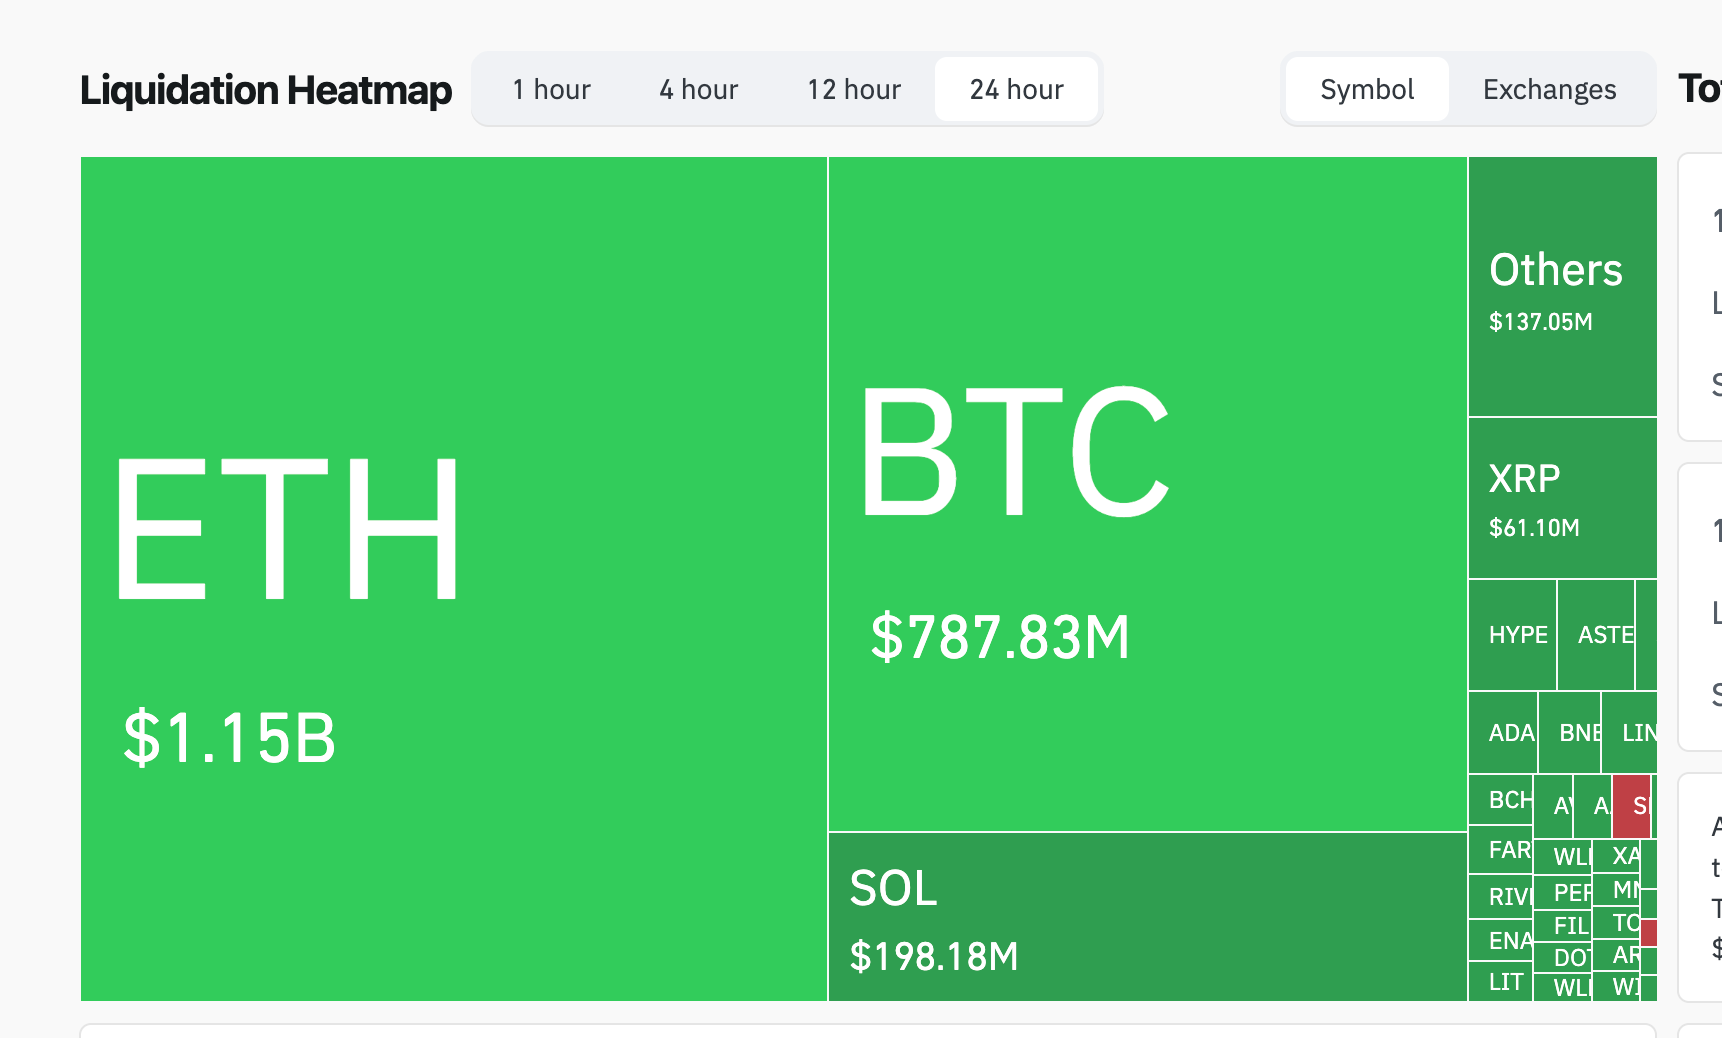Switch the heatmap to 4 hour view
The width and height of the screenshot is (1722, 1038).
(x=698, y=89)
